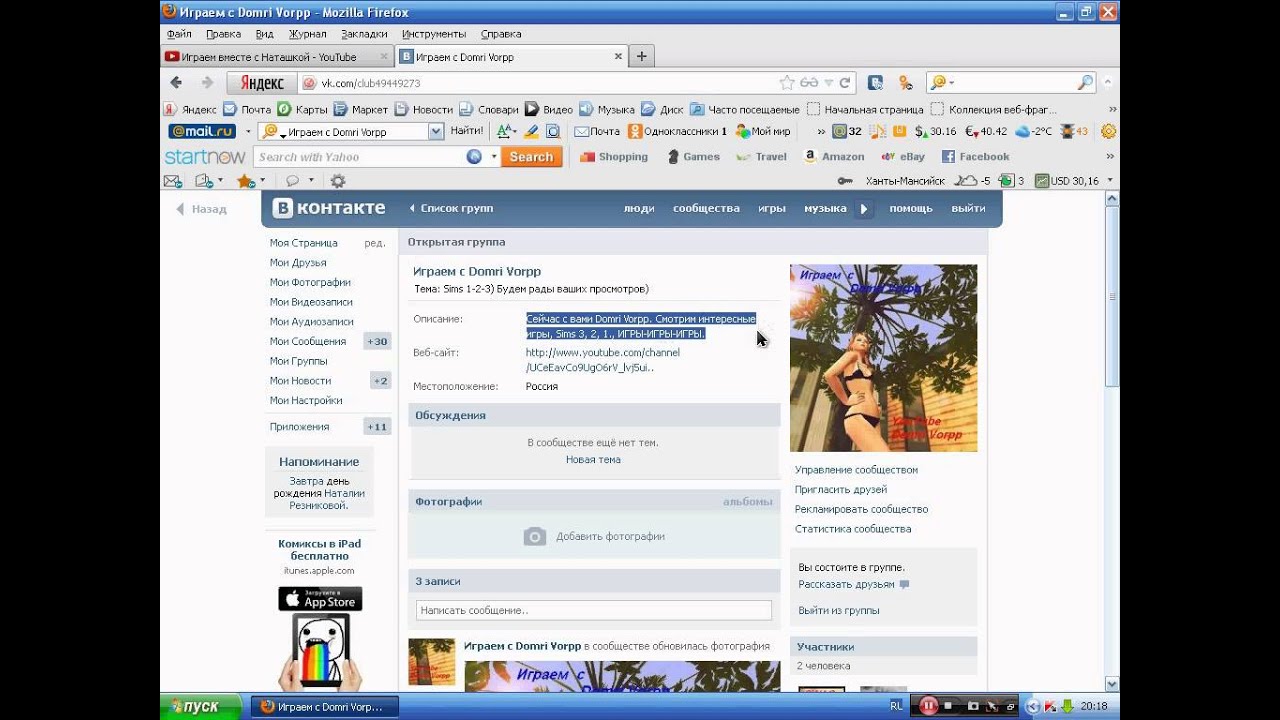Expand the lower toolbar dropdown after USD 30,16

(x=1110, y=181)
